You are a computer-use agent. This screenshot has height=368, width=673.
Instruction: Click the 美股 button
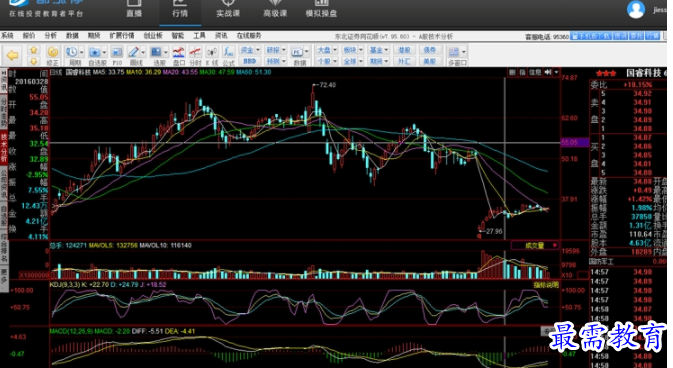click(430, 61)
